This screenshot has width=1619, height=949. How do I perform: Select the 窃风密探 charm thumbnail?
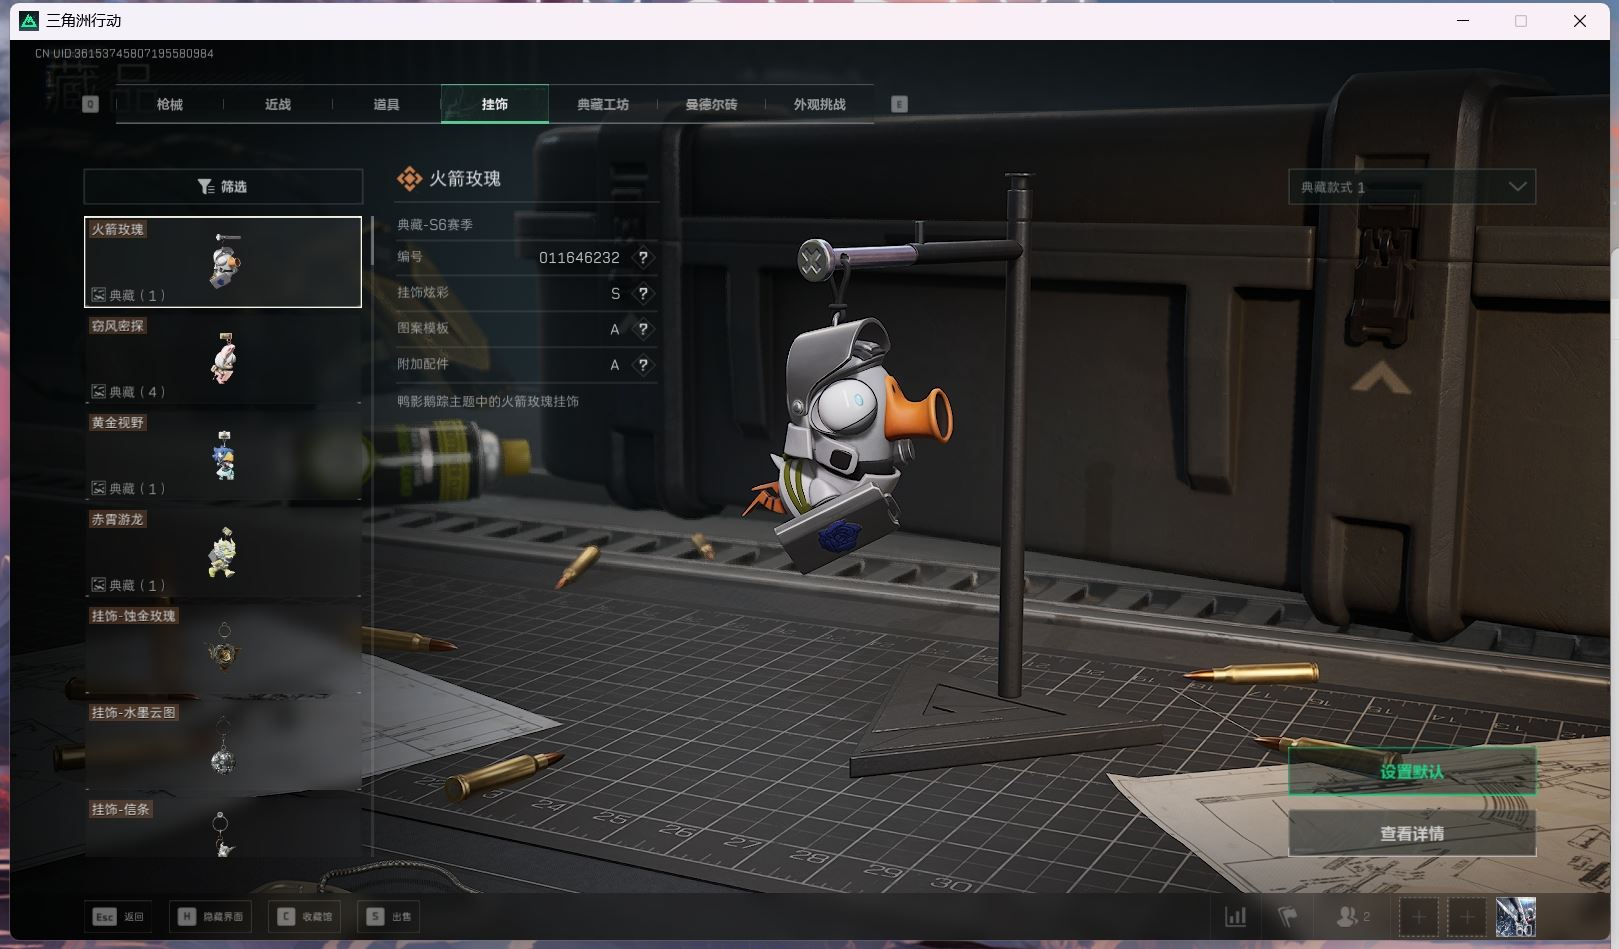tap(223, 359)
